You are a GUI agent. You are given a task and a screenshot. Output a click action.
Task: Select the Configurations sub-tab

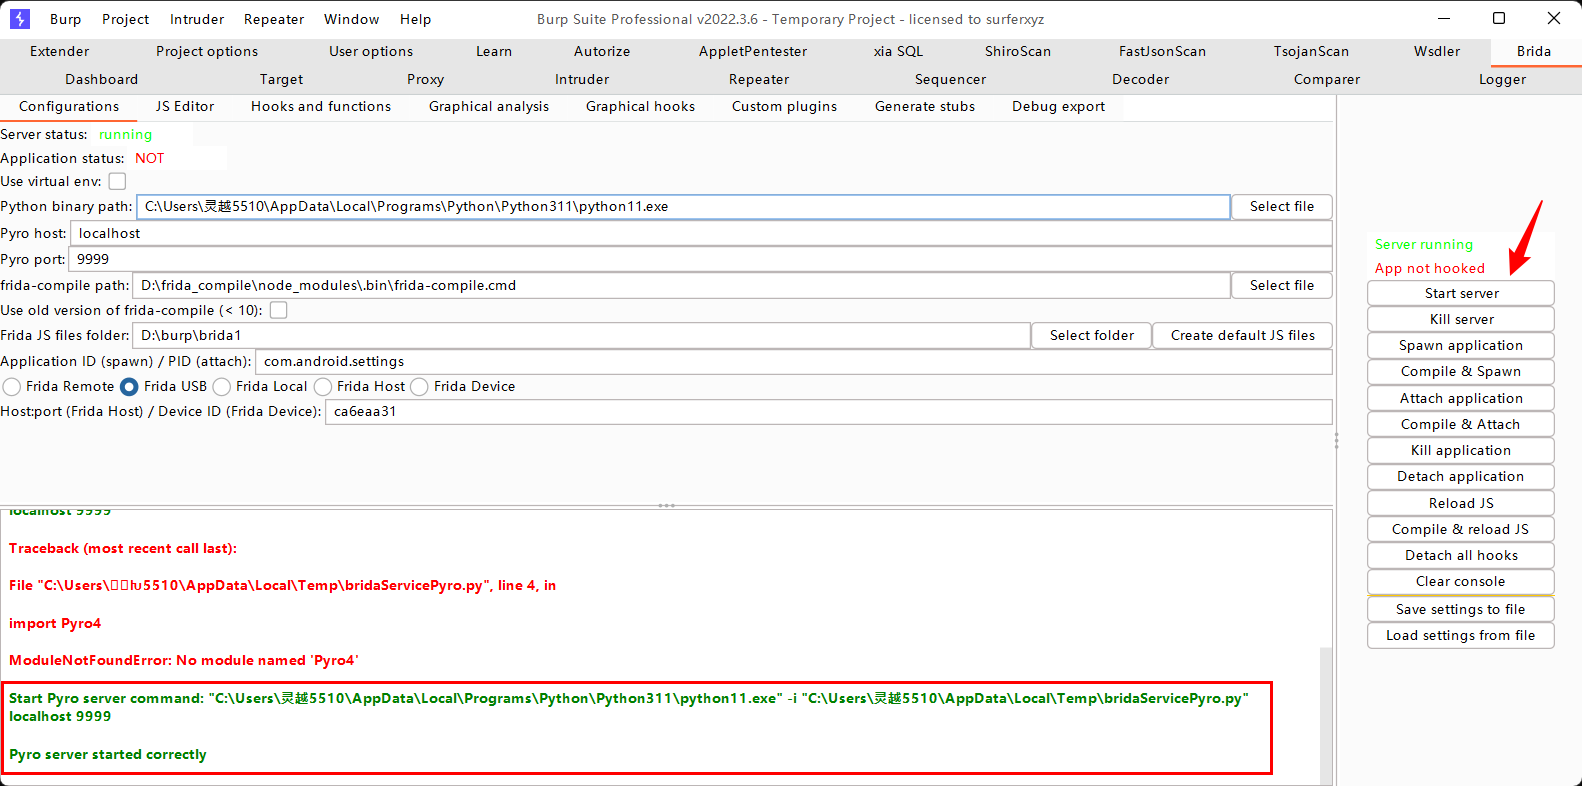tap(69, 107)
